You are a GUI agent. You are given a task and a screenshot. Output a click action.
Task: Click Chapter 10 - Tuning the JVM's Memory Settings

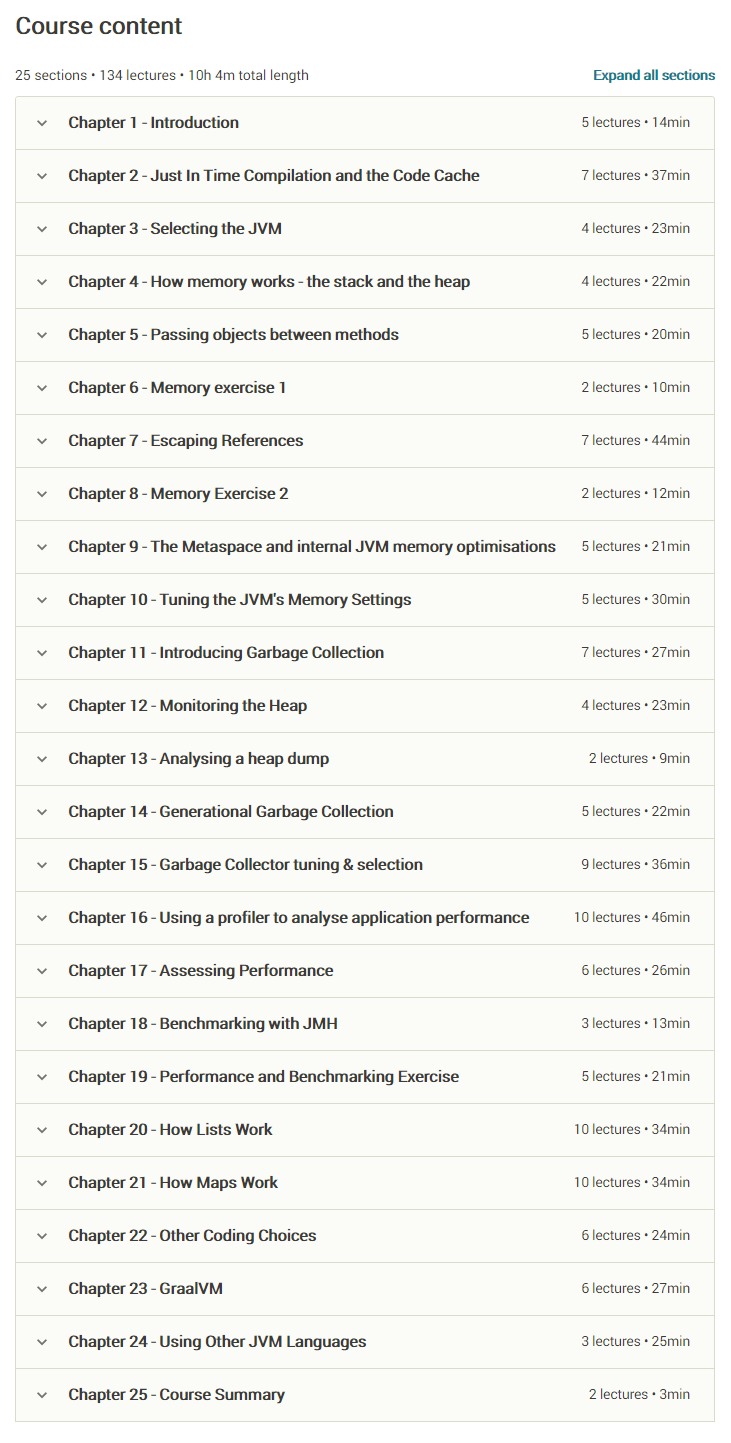click(x=240, y=600)
